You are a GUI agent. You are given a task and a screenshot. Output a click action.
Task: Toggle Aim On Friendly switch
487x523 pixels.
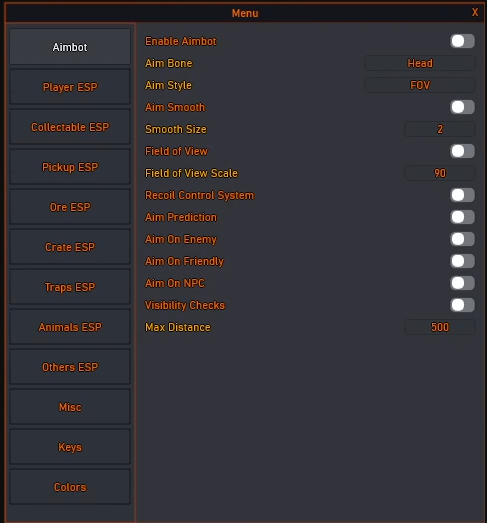tap(462, 261)
